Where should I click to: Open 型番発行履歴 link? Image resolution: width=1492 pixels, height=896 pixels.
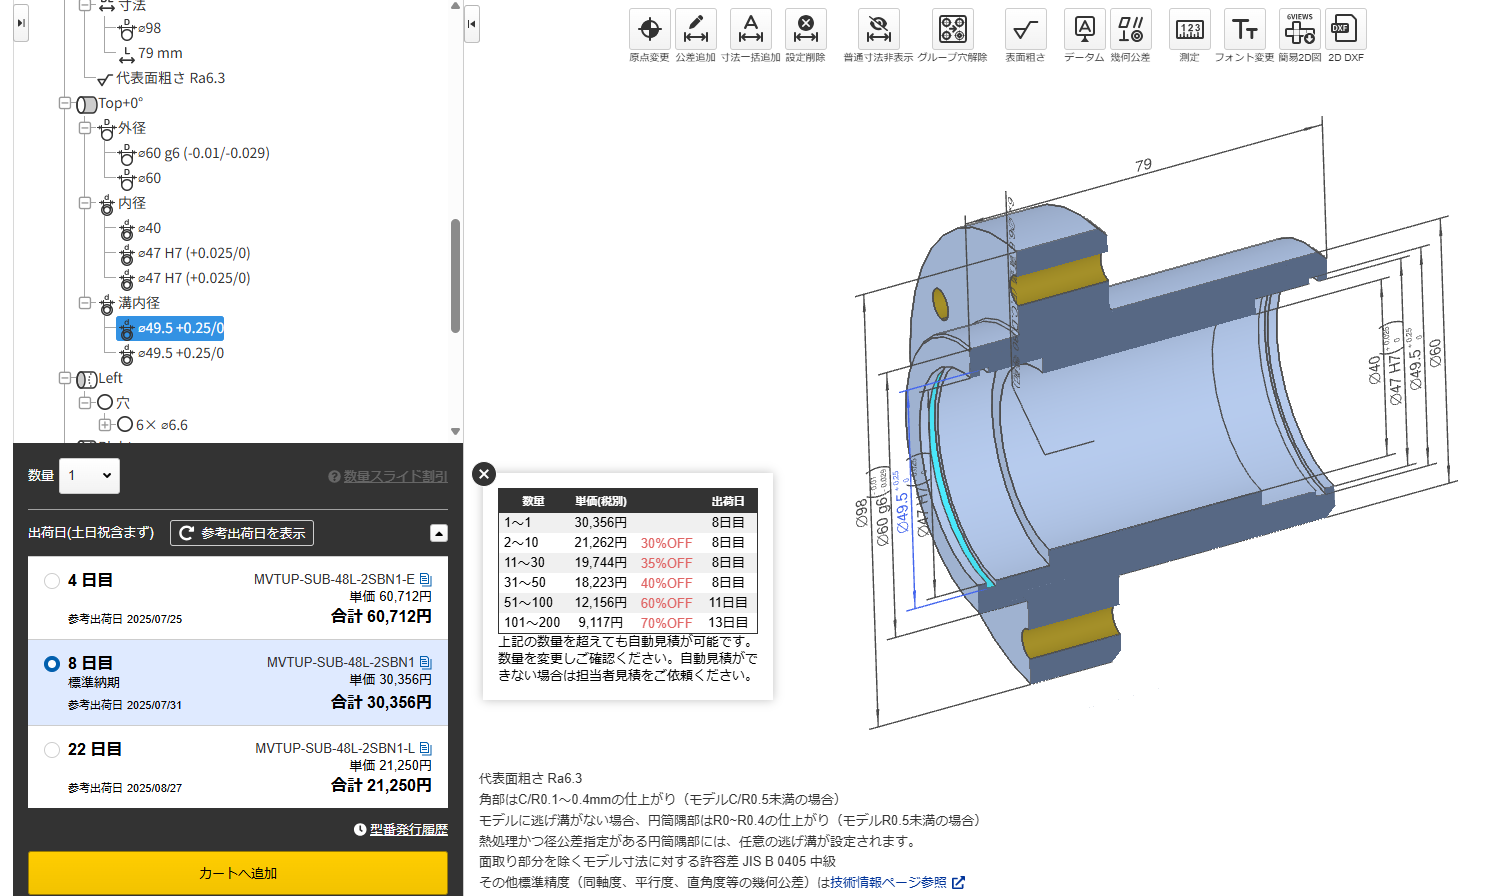pyautogui.click(x=409, y=830)
